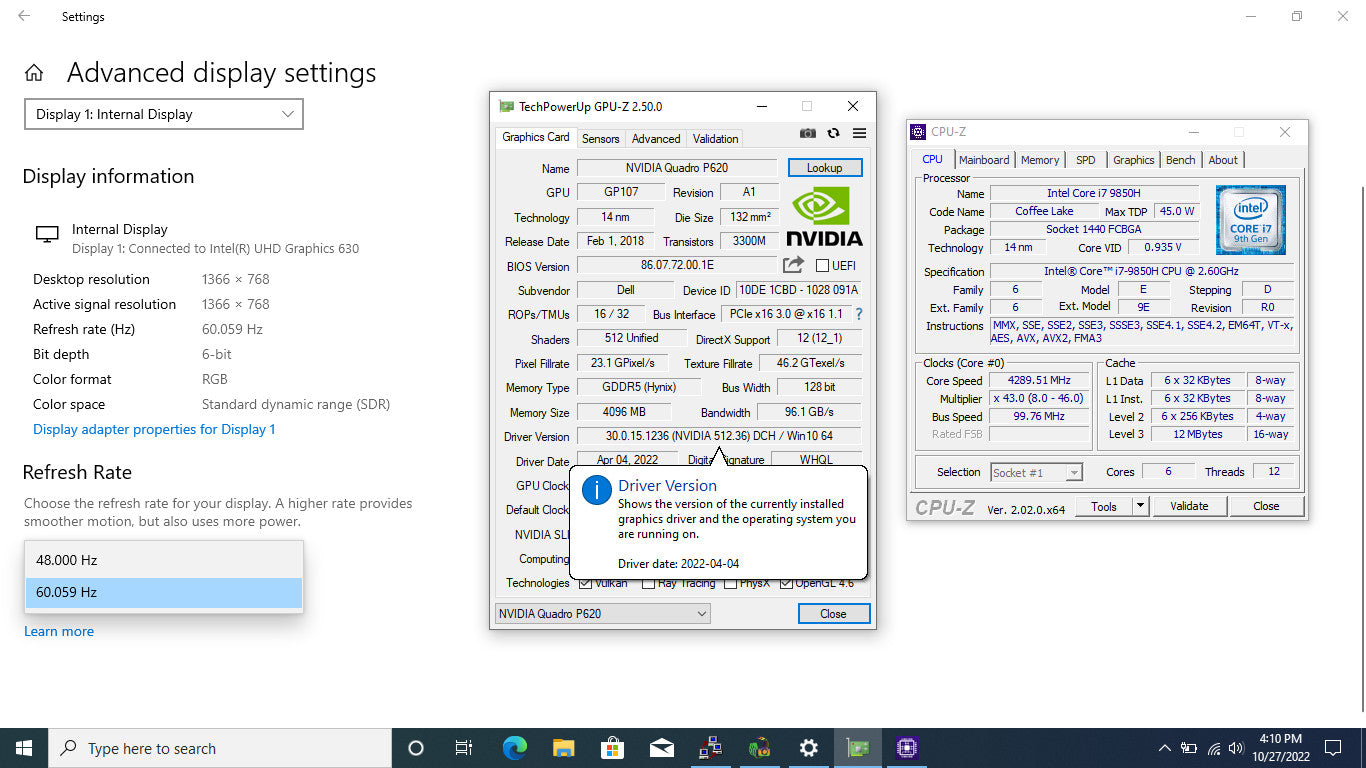Open Settings home icon
Image resolution: width=1366 pixels, height=768 pixels.
[34, 73]
